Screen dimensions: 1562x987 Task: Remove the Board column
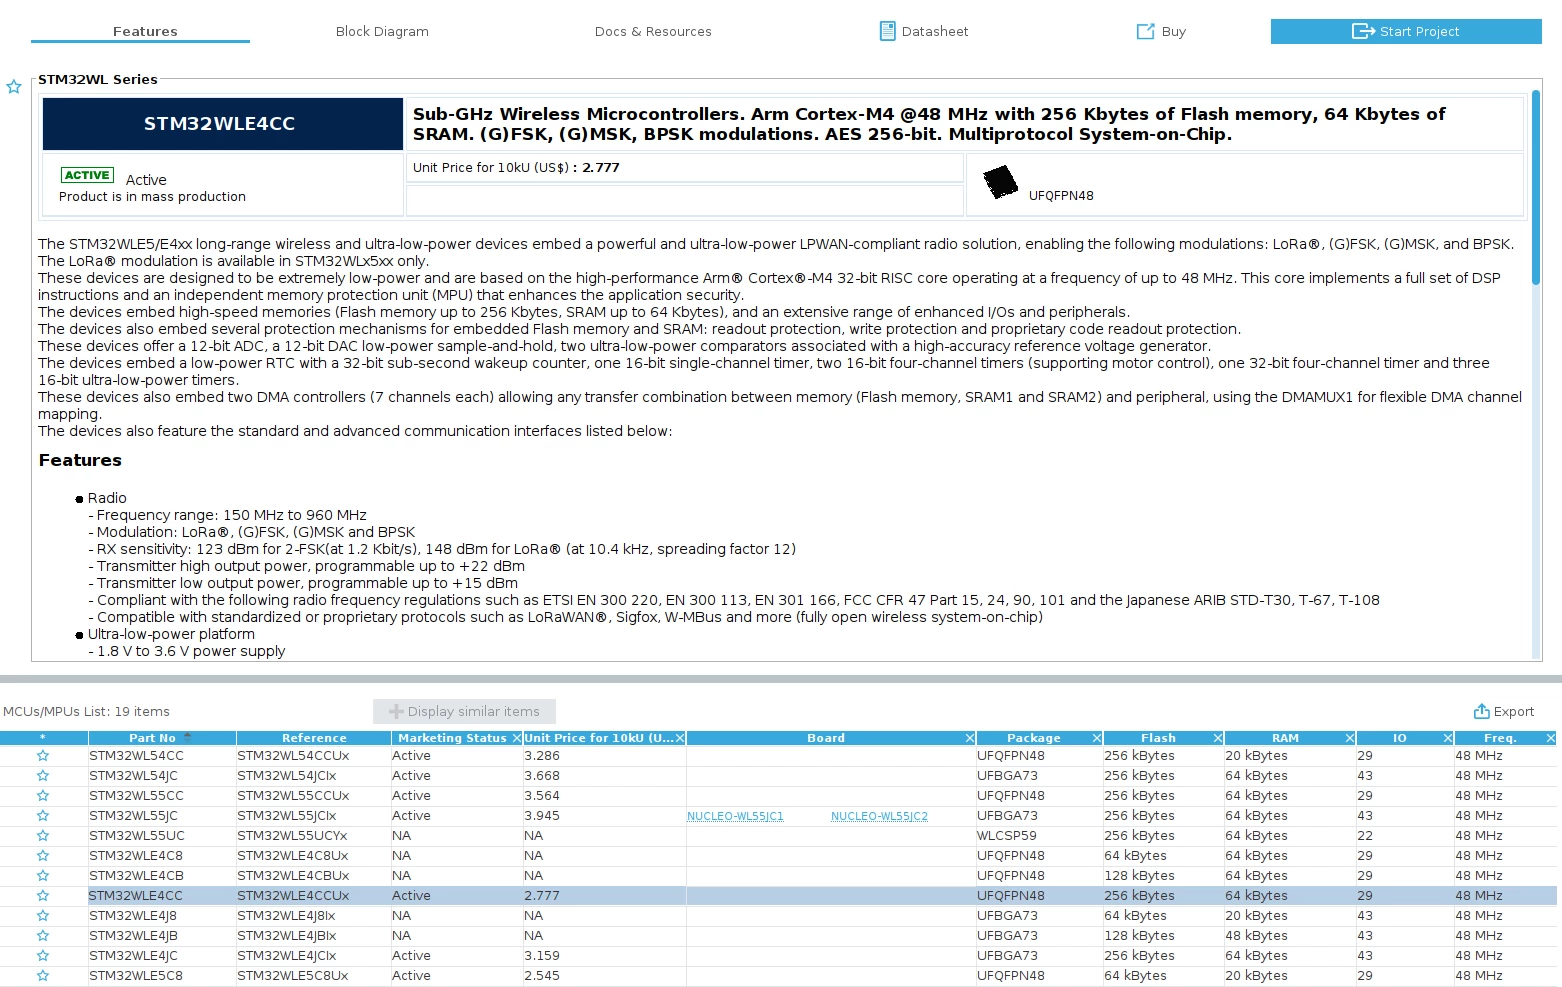(970, 738)
